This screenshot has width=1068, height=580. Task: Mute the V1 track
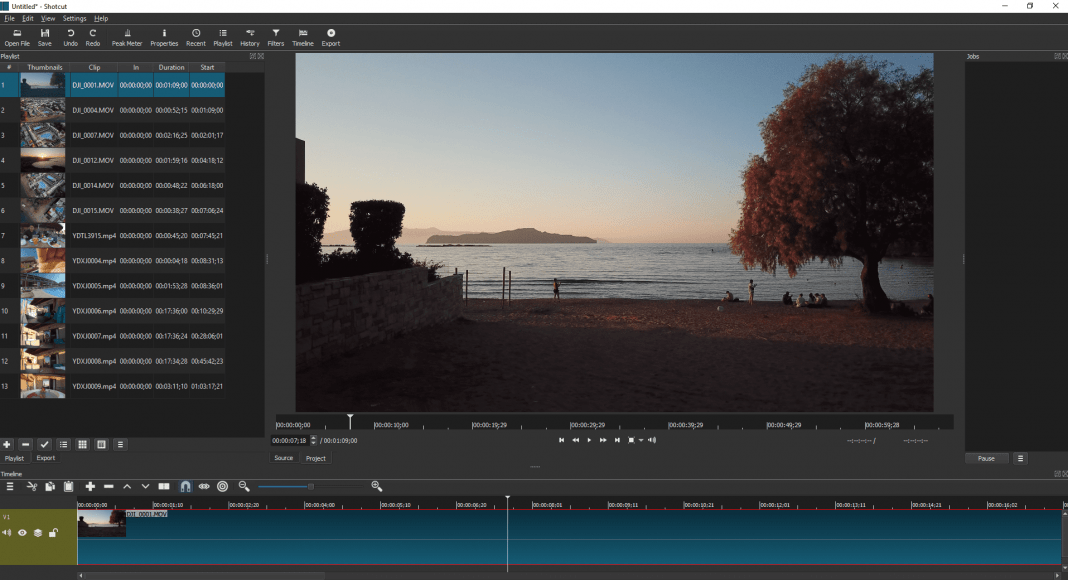(9, 533)
